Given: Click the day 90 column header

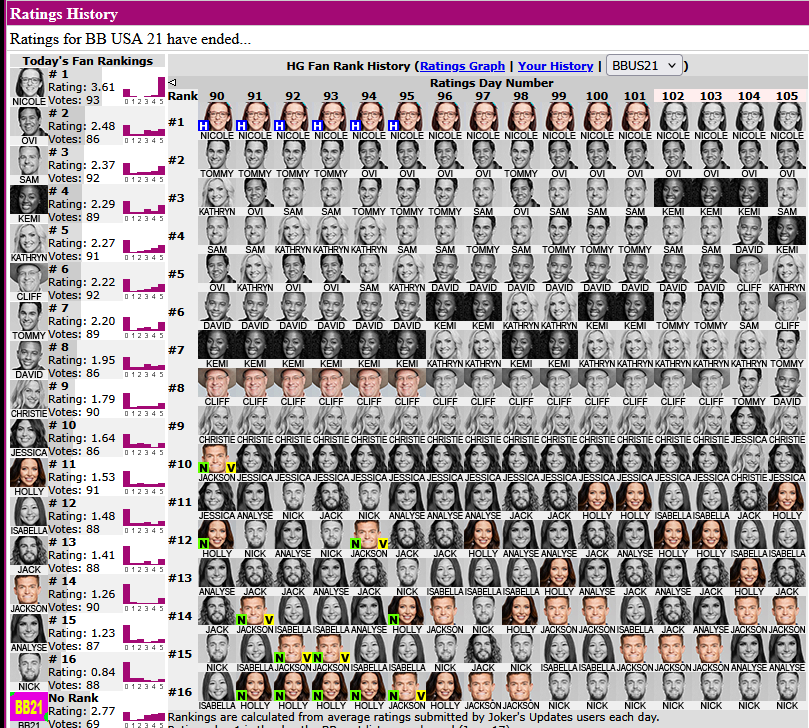Looking at the screenshot, I should 217,96.
